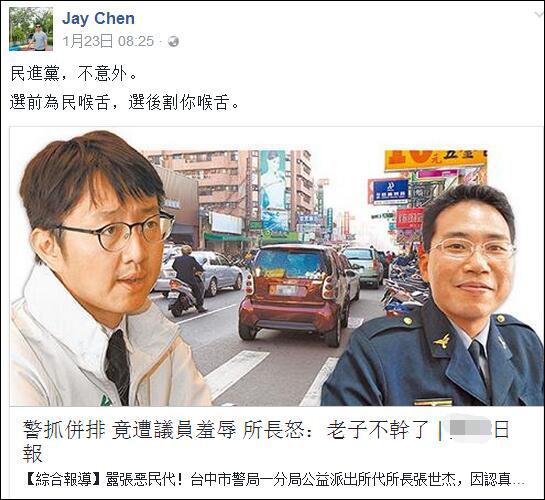This screenshot has height=500, width=545.
Task: Click the globe public privacy icon
Action: pyautogui.click(x=173, y=42)
